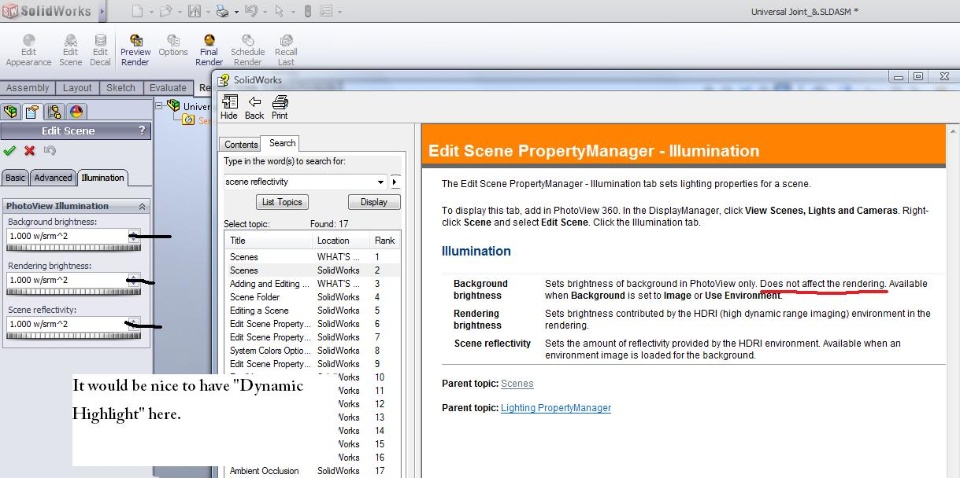Click the Save icon in top toolbar
Screen dimensions: 960x478
tap(193, 11)
